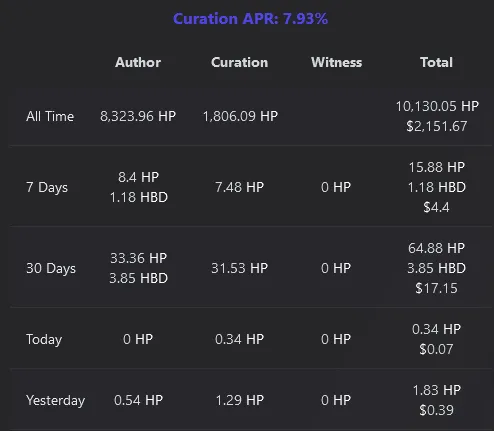Screen dimensions: 494x431
Task: Click the 1.18 HBD author value
Action: pos(139,197)
